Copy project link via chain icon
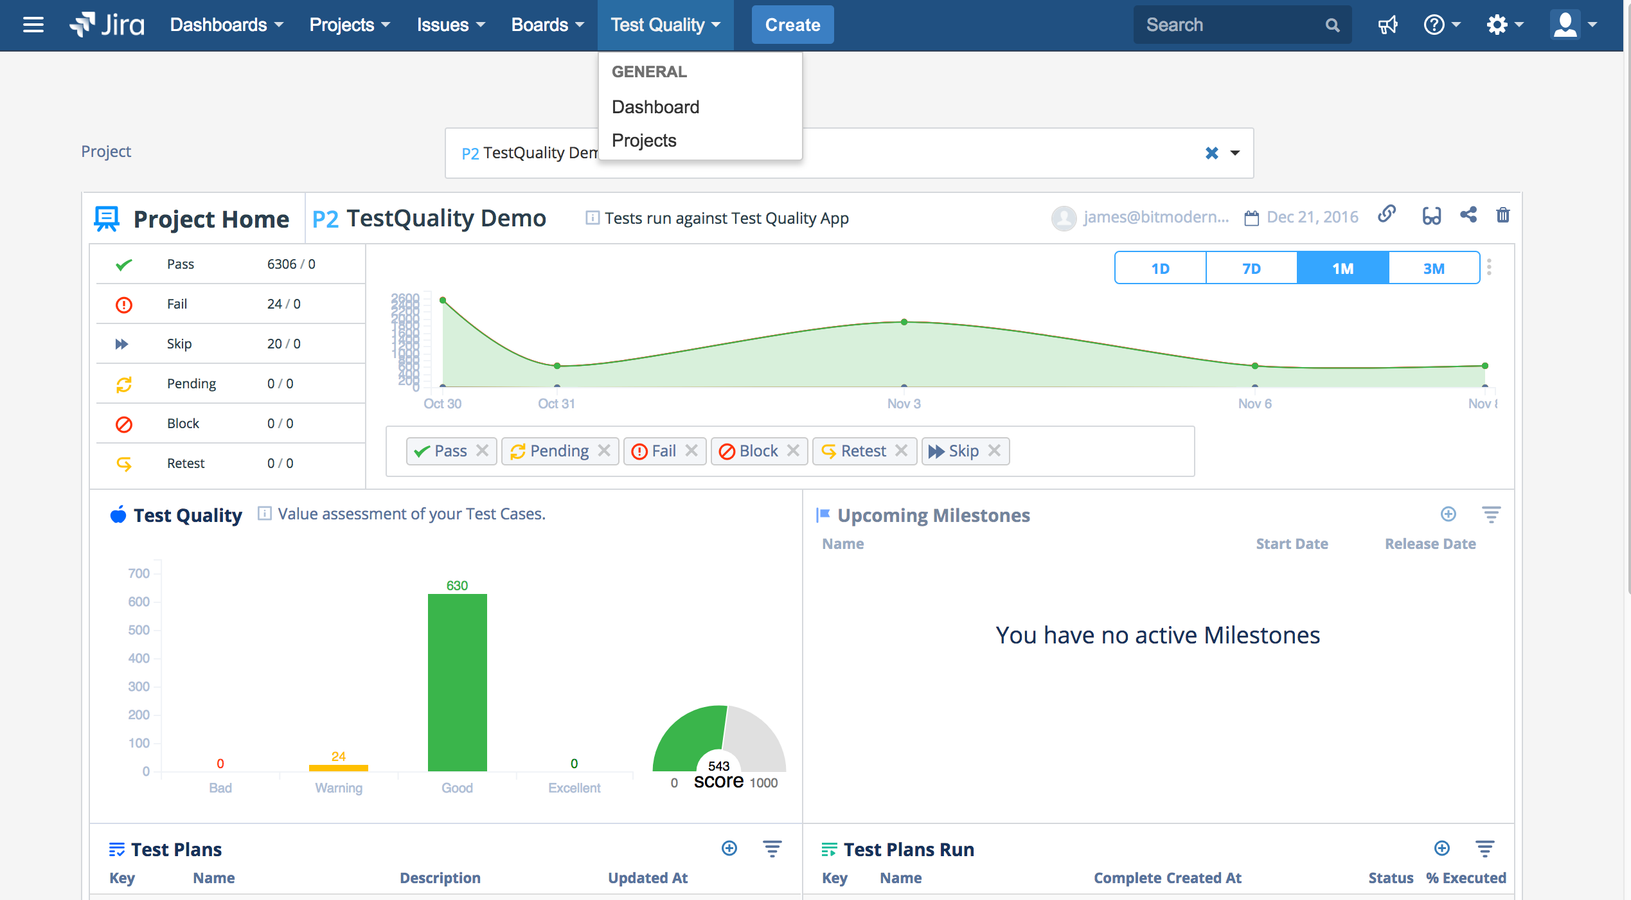 [1387, 215]
